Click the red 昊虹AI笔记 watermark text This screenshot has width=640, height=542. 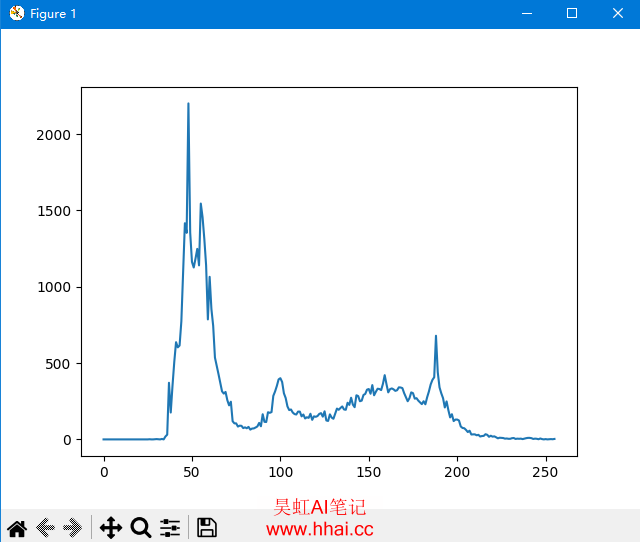coord(320,508)
